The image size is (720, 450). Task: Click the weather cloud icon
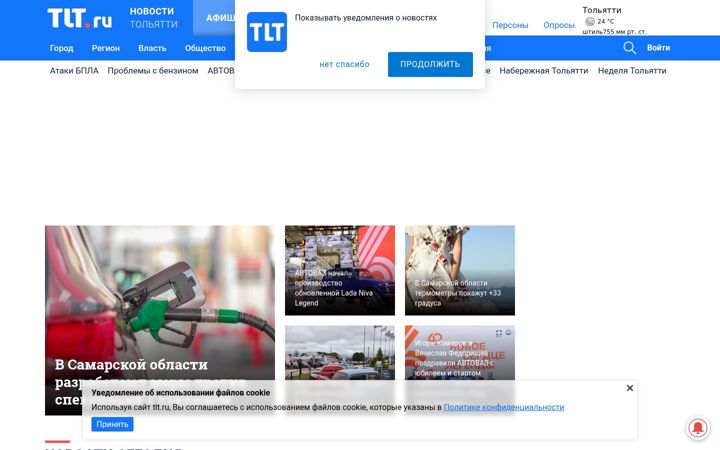click(x=590, y=21)
